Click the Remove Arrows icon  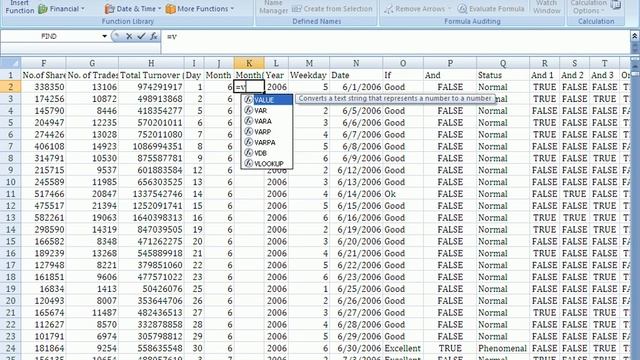pyautogui.click(x=389, y=9)
